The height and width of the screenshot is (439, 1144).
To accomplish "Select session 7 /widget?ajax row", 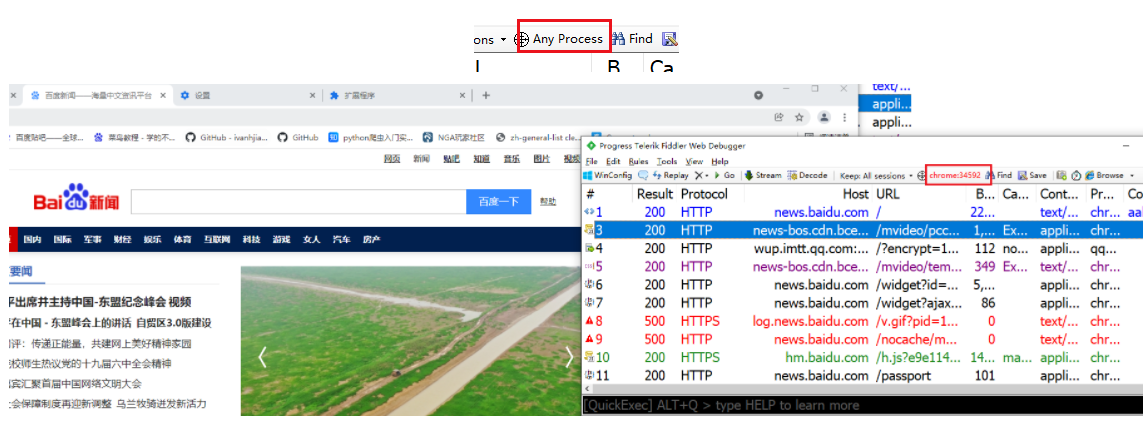I will tap(862, 303).
